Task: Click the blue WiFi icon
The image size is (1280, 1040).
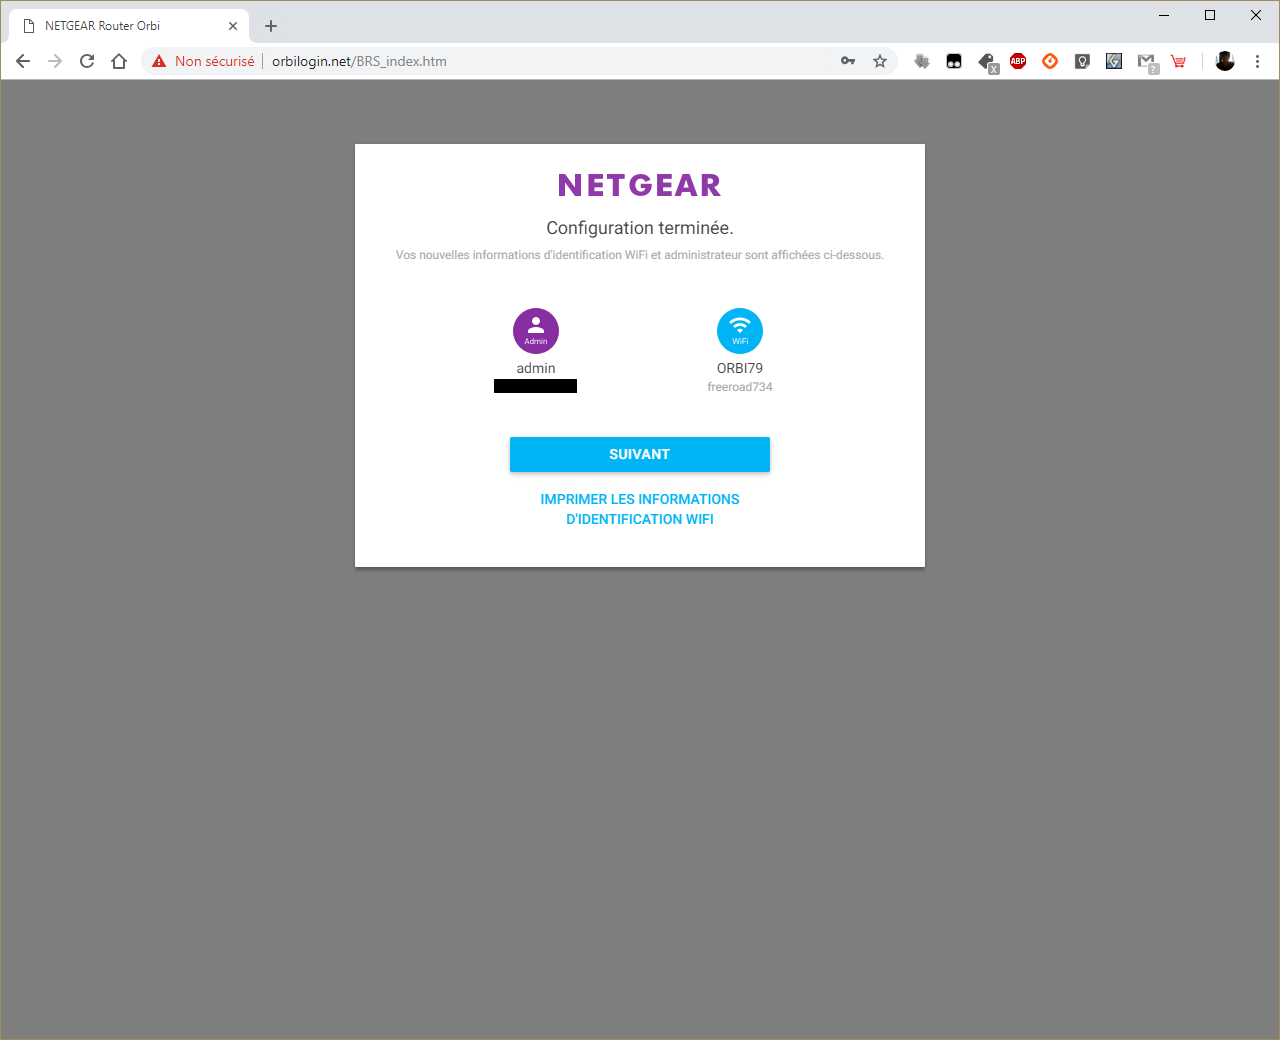Action: click(740, 331)
